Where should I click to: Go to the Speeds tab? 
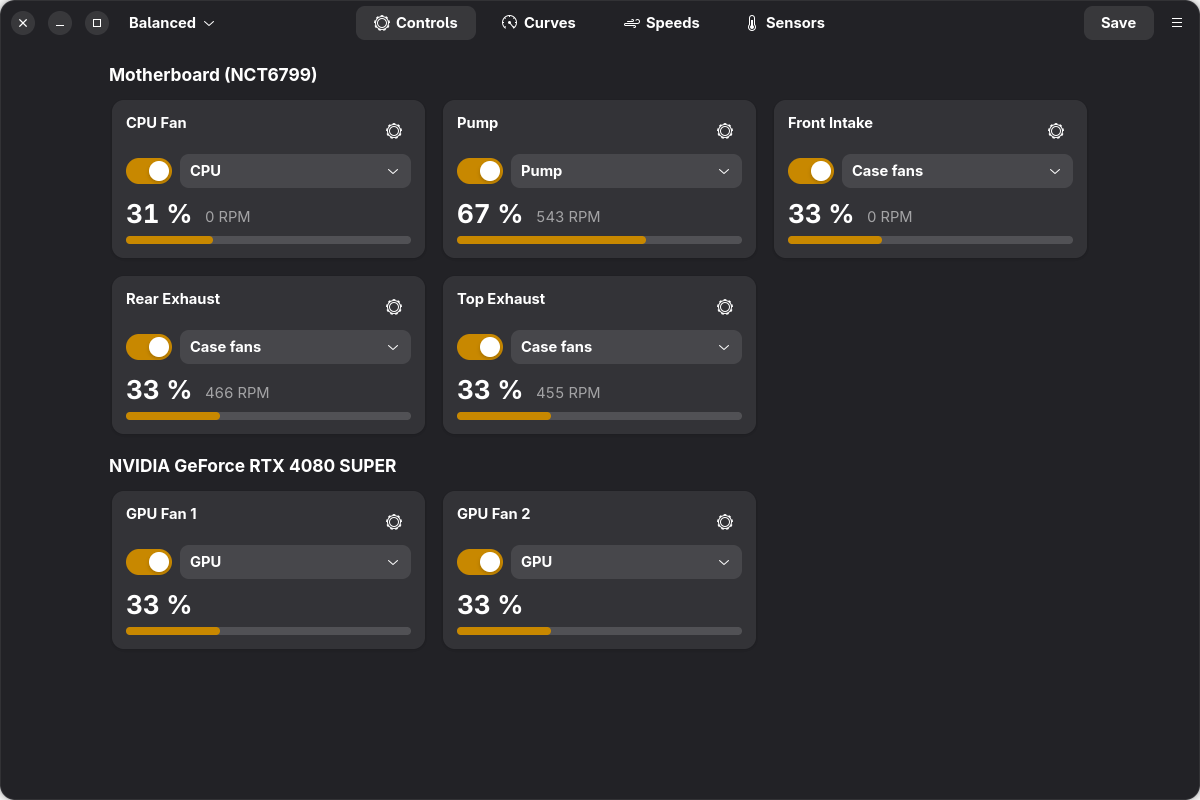(661, 23)
